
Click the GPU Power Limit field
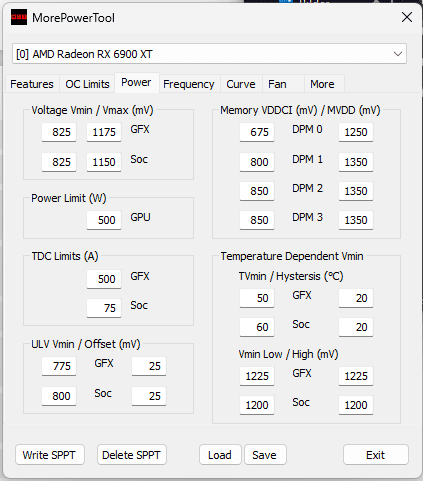(x=104, y=220)
